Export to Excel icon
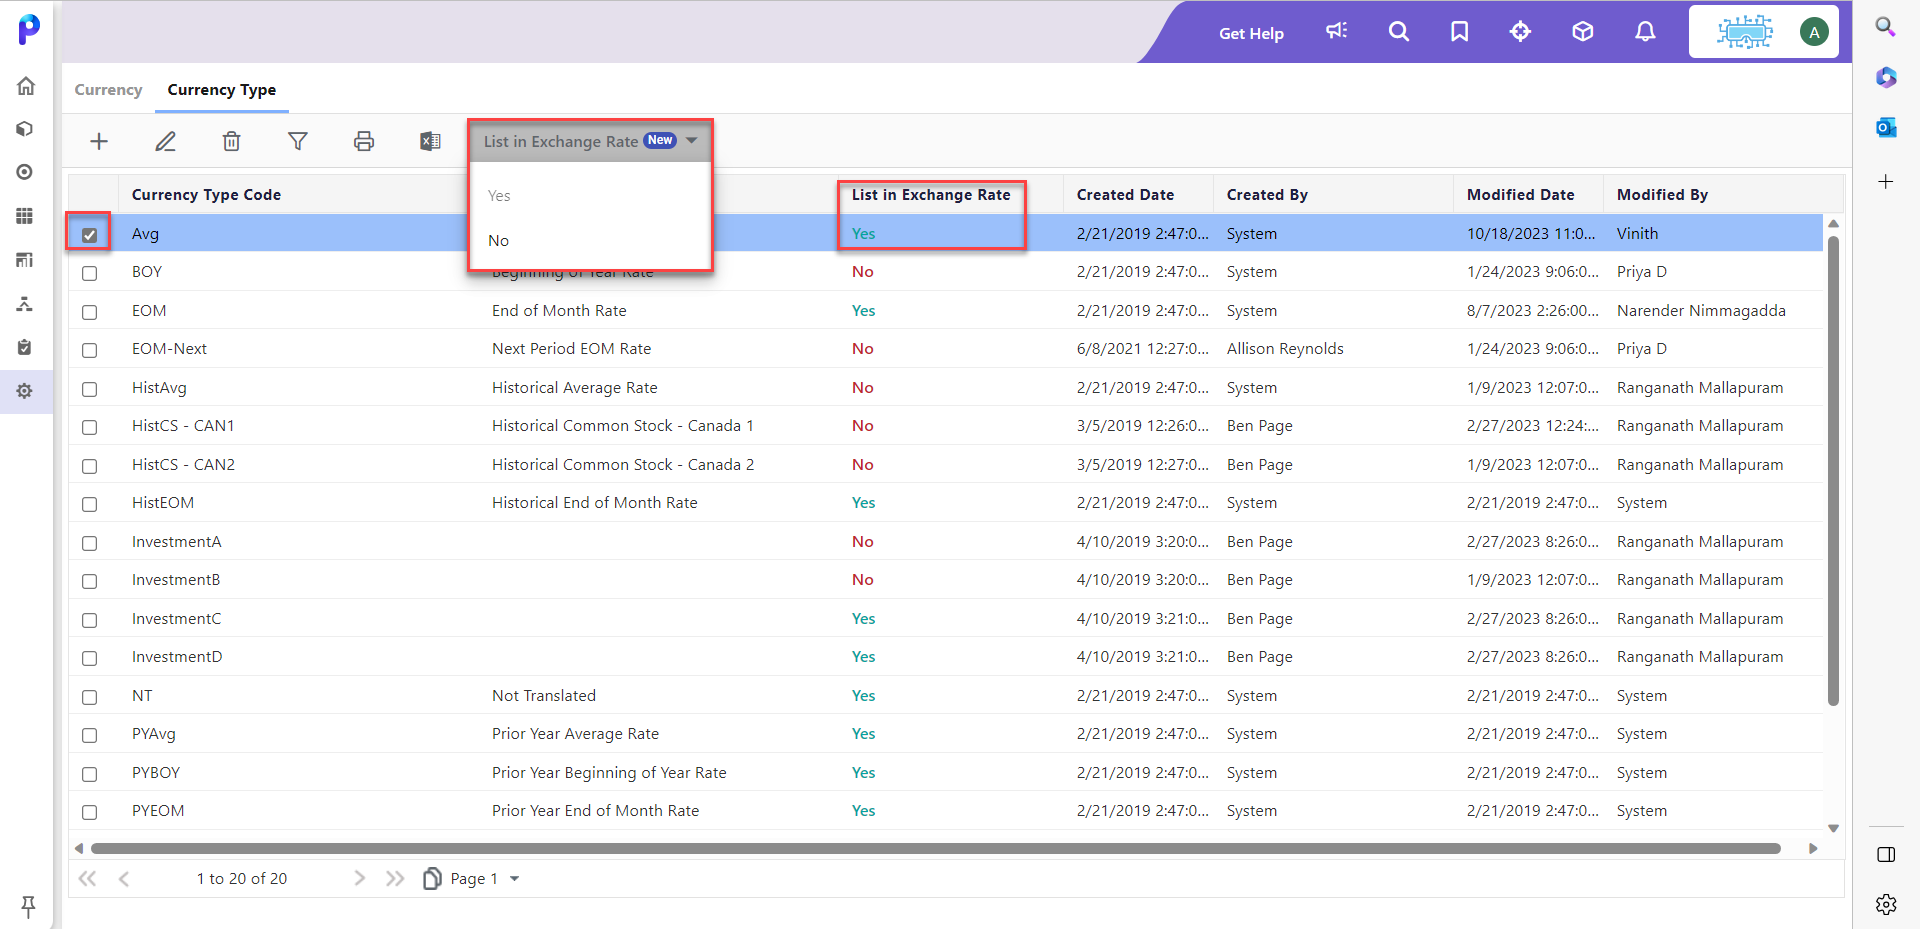Image resolution: width=1920 pixels, height=929 pixels. tap(430, 142)
